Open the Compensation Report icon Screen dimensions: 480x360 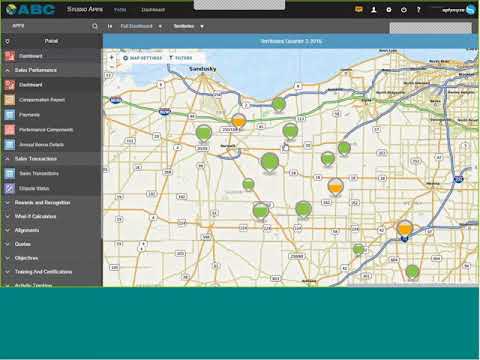[x=10, y=100]
